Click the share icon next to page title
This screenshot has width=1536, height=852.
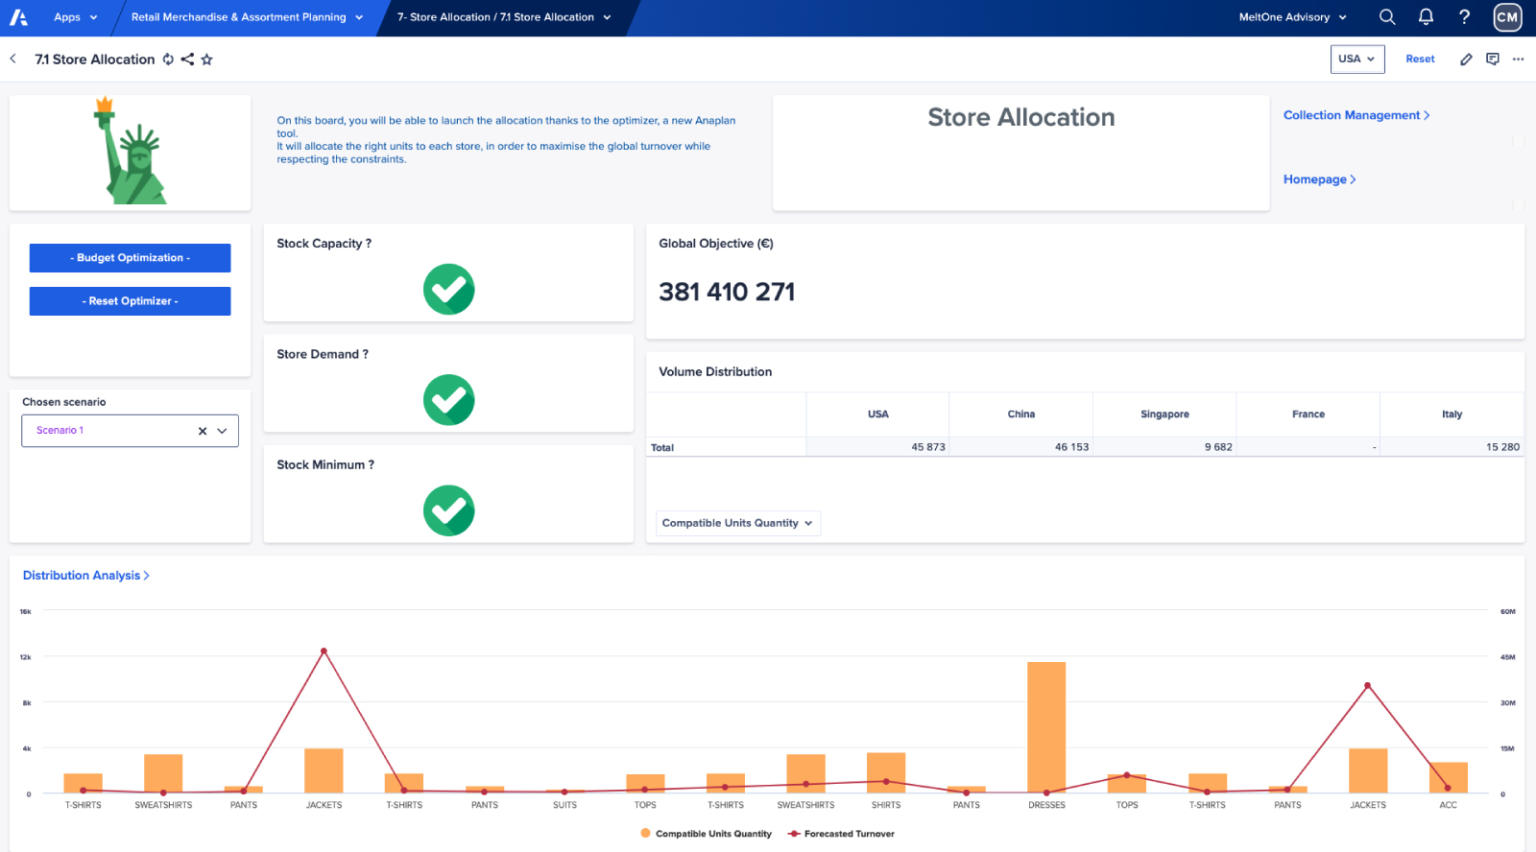[187, 59]
